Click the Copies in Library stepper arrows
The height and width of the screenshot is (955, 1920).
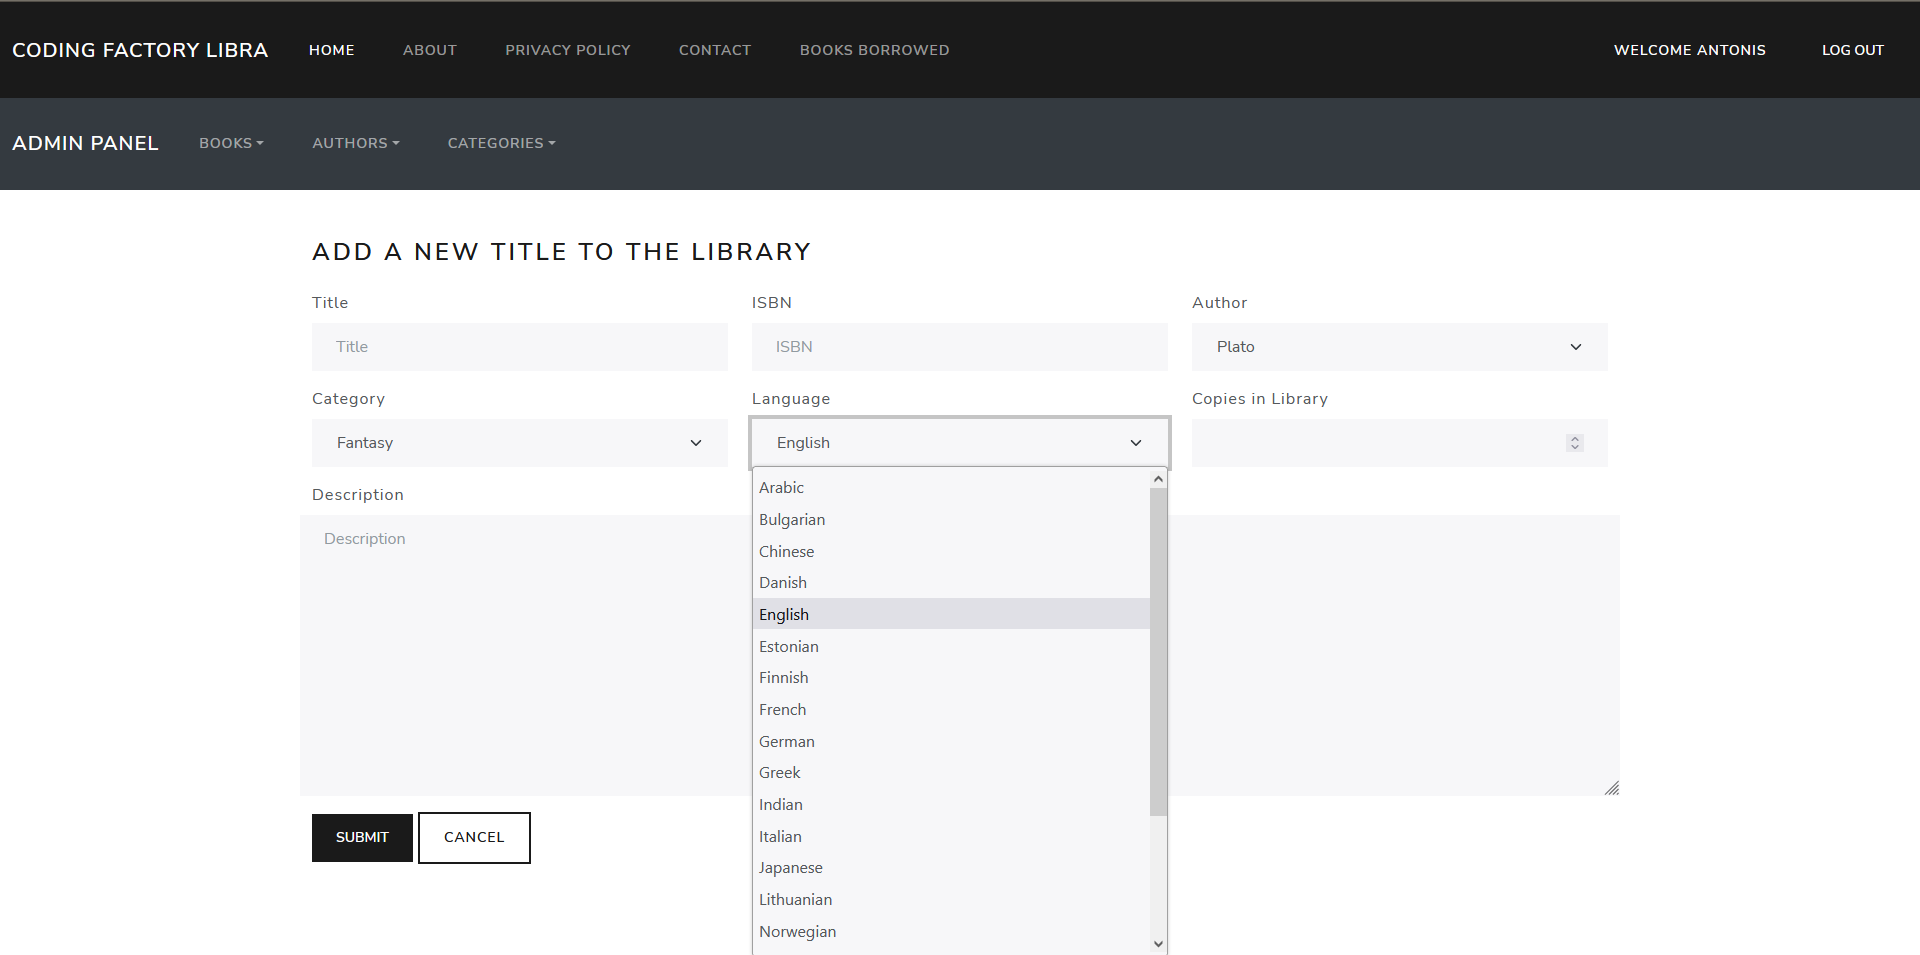(1574, 443)
